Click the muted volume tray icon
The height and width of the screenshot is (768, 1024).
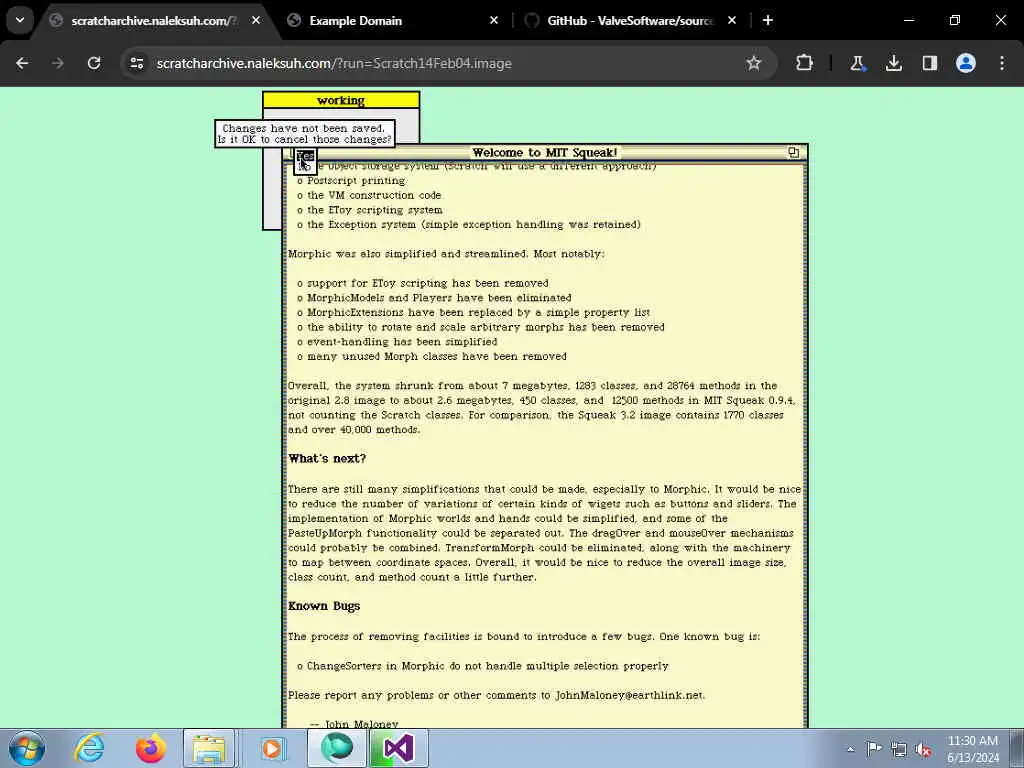click(x=923, y=749)
